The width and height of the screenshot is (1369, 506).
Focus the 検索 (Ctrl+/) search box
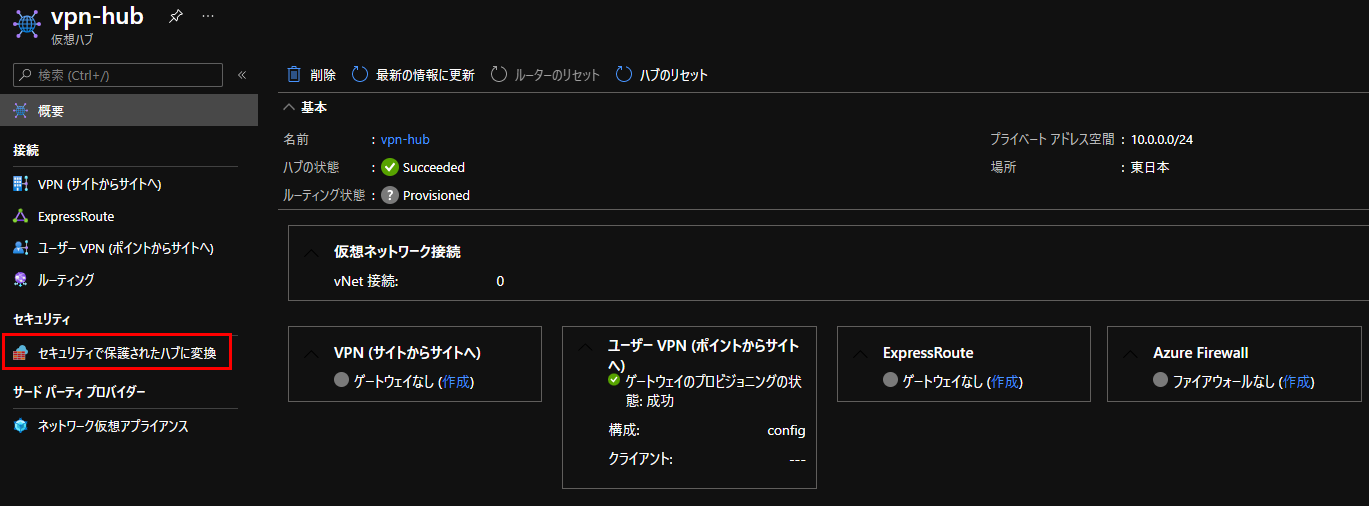tap(118, 75)
